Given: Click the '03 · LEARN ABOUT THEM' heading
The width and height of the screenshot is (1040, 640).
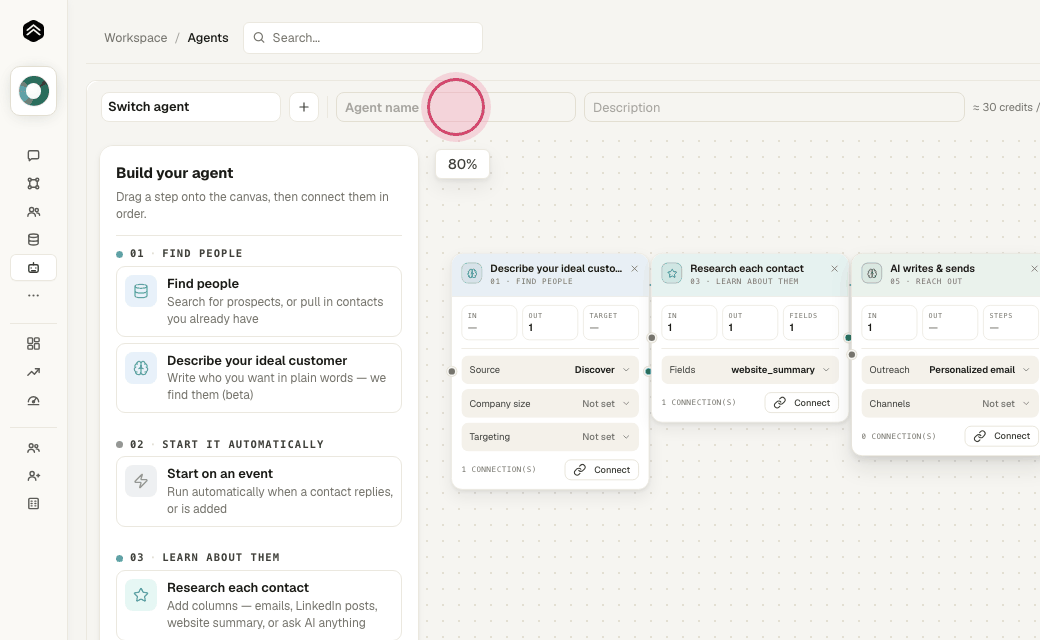Looking at the screenshot, I should [x=204, y=557].
